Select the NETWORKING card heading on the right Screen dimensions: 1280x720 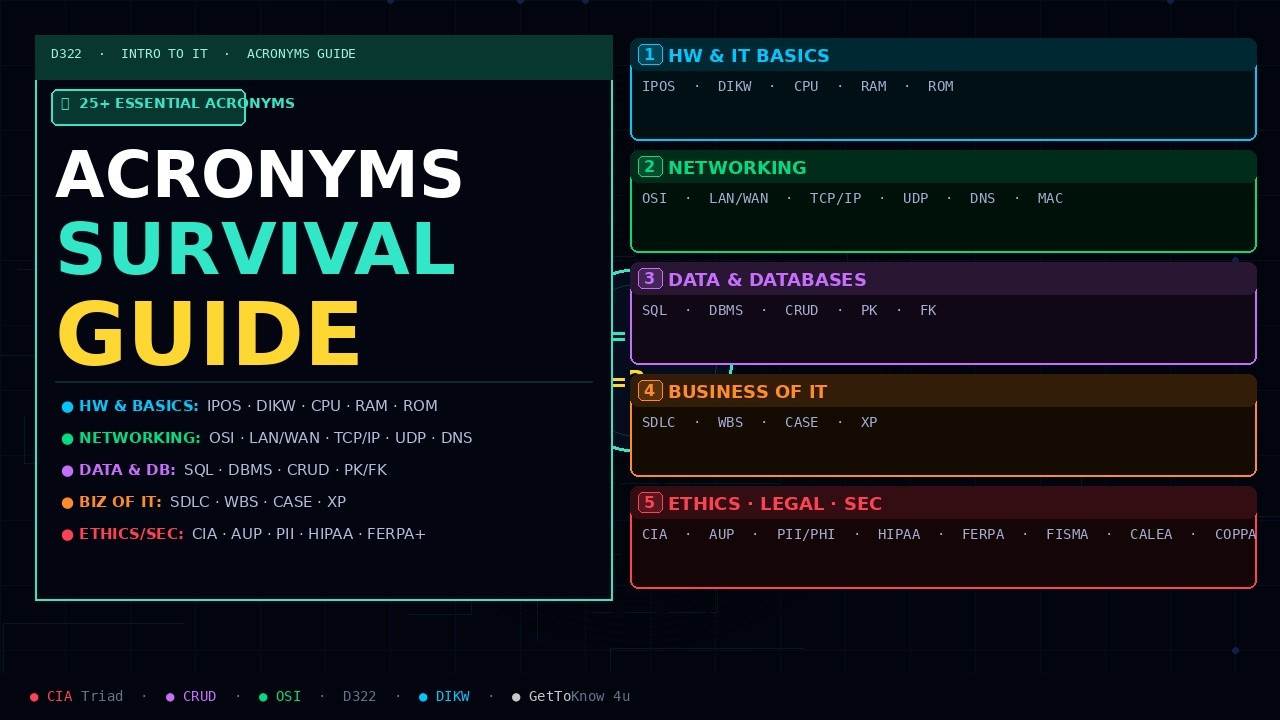(x=737, y=168)
